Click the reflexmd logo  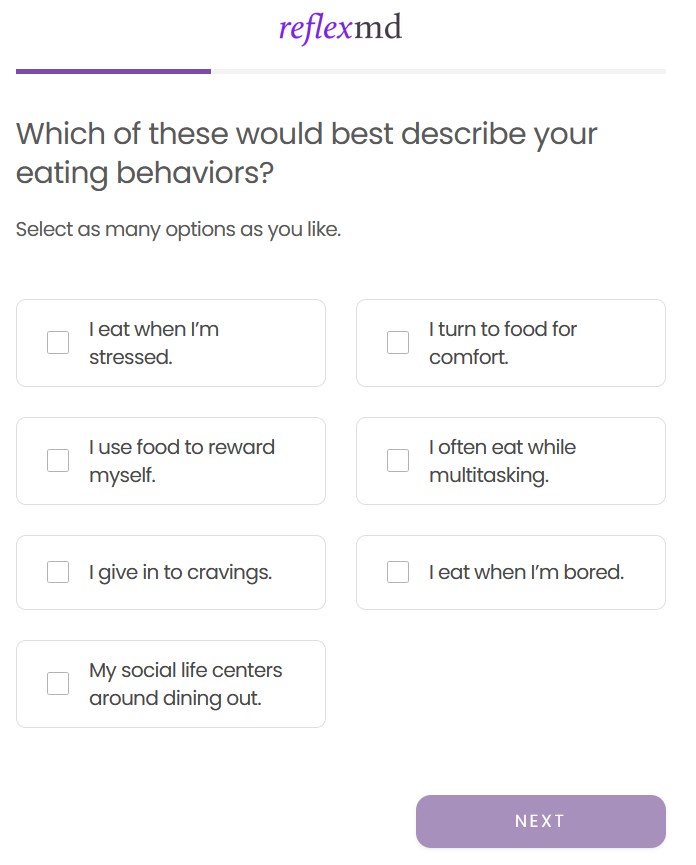pos(340,29)
